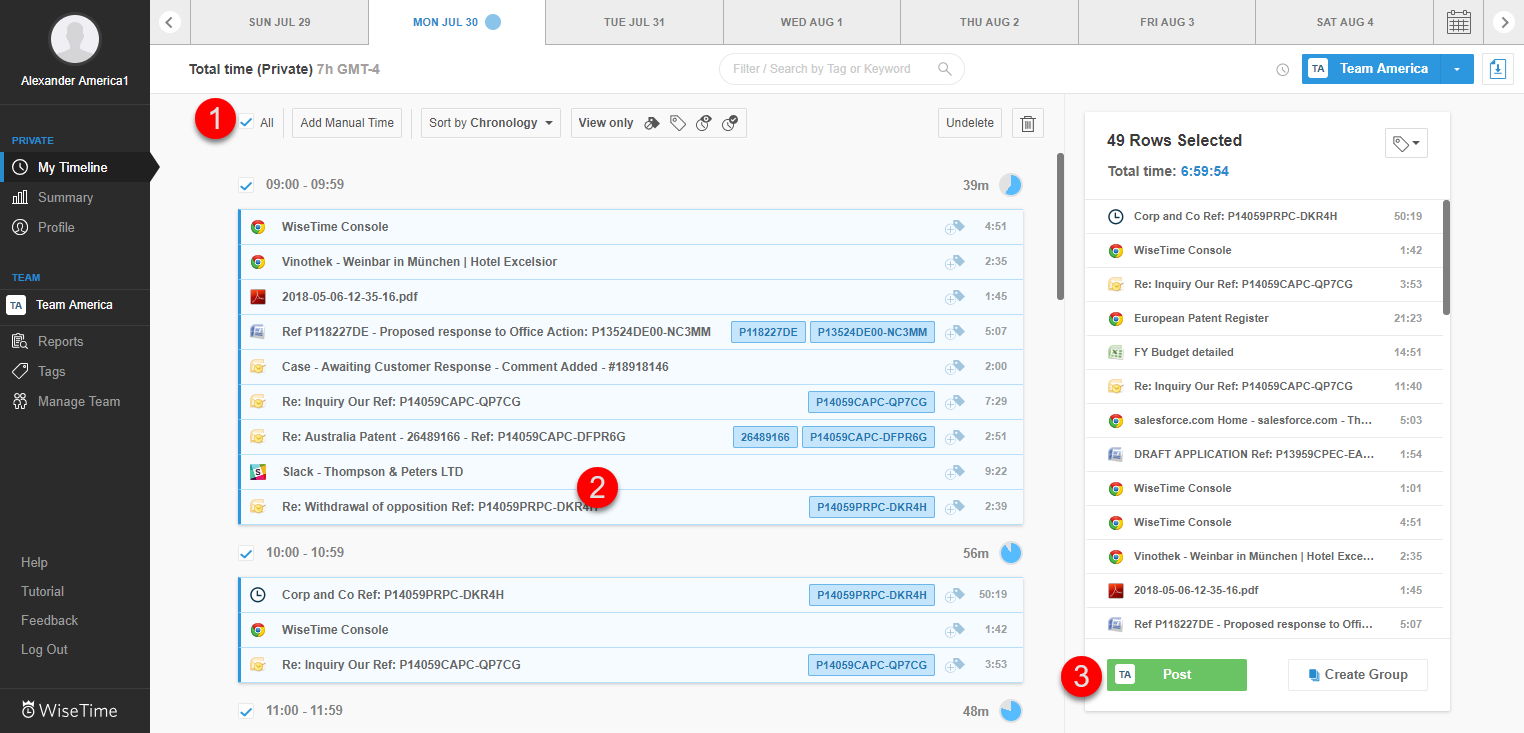The width and height of the screenshot is (1524, 733).
Task: Open My Timeline in sidebar
Action: (75, 168)
